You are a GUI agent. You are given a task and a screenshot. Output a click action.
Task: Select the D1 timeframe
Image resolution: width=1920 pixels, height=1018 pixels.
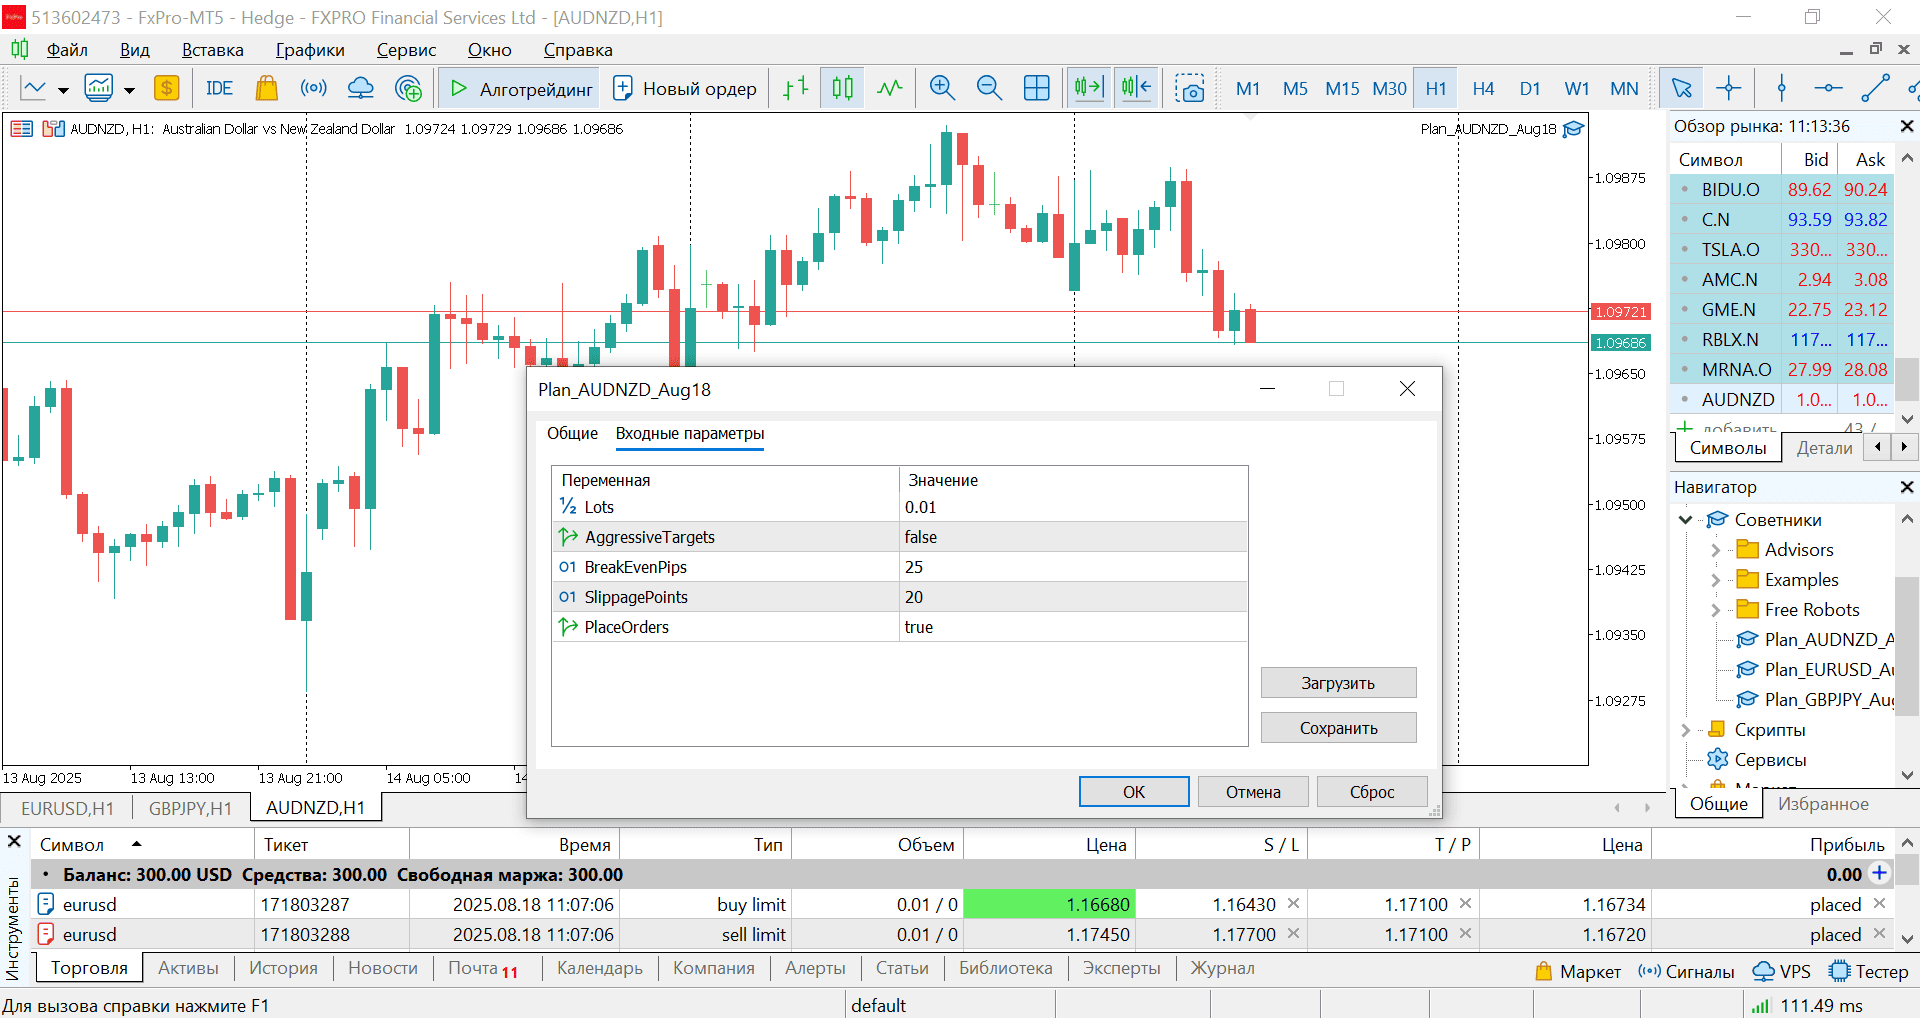coord(1530,88)
